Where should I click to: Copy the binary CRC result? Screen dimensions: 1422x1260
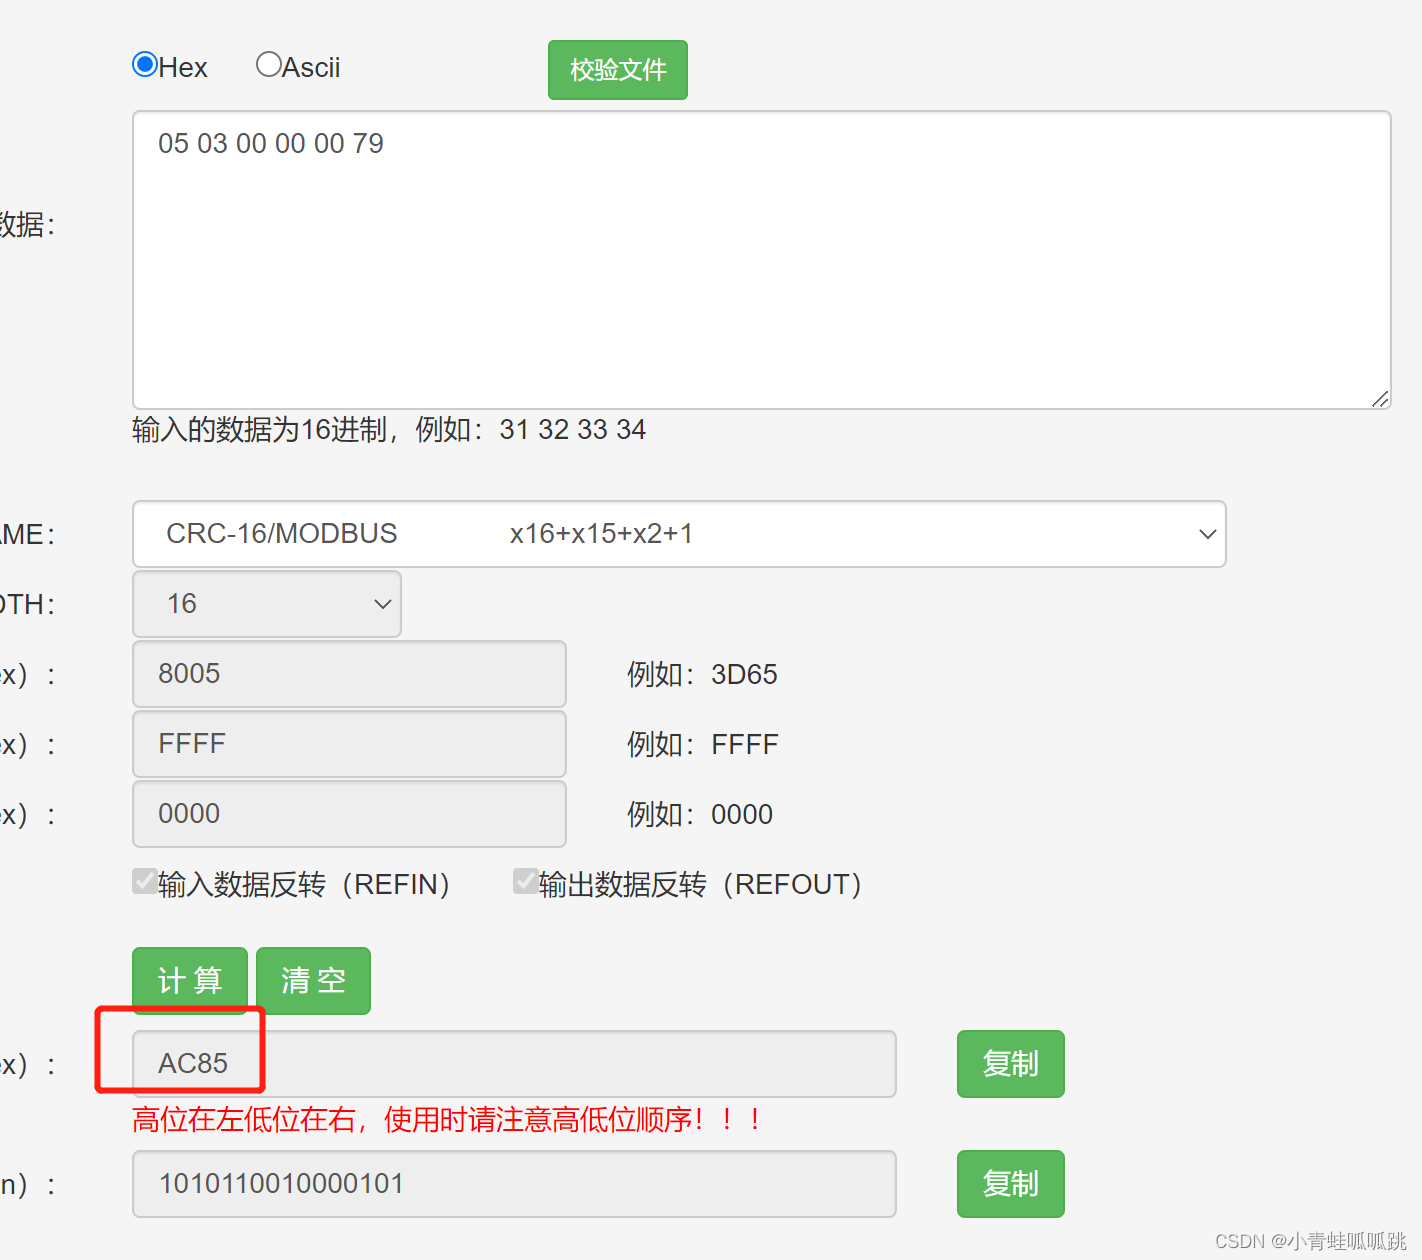click(1010, 1184)
